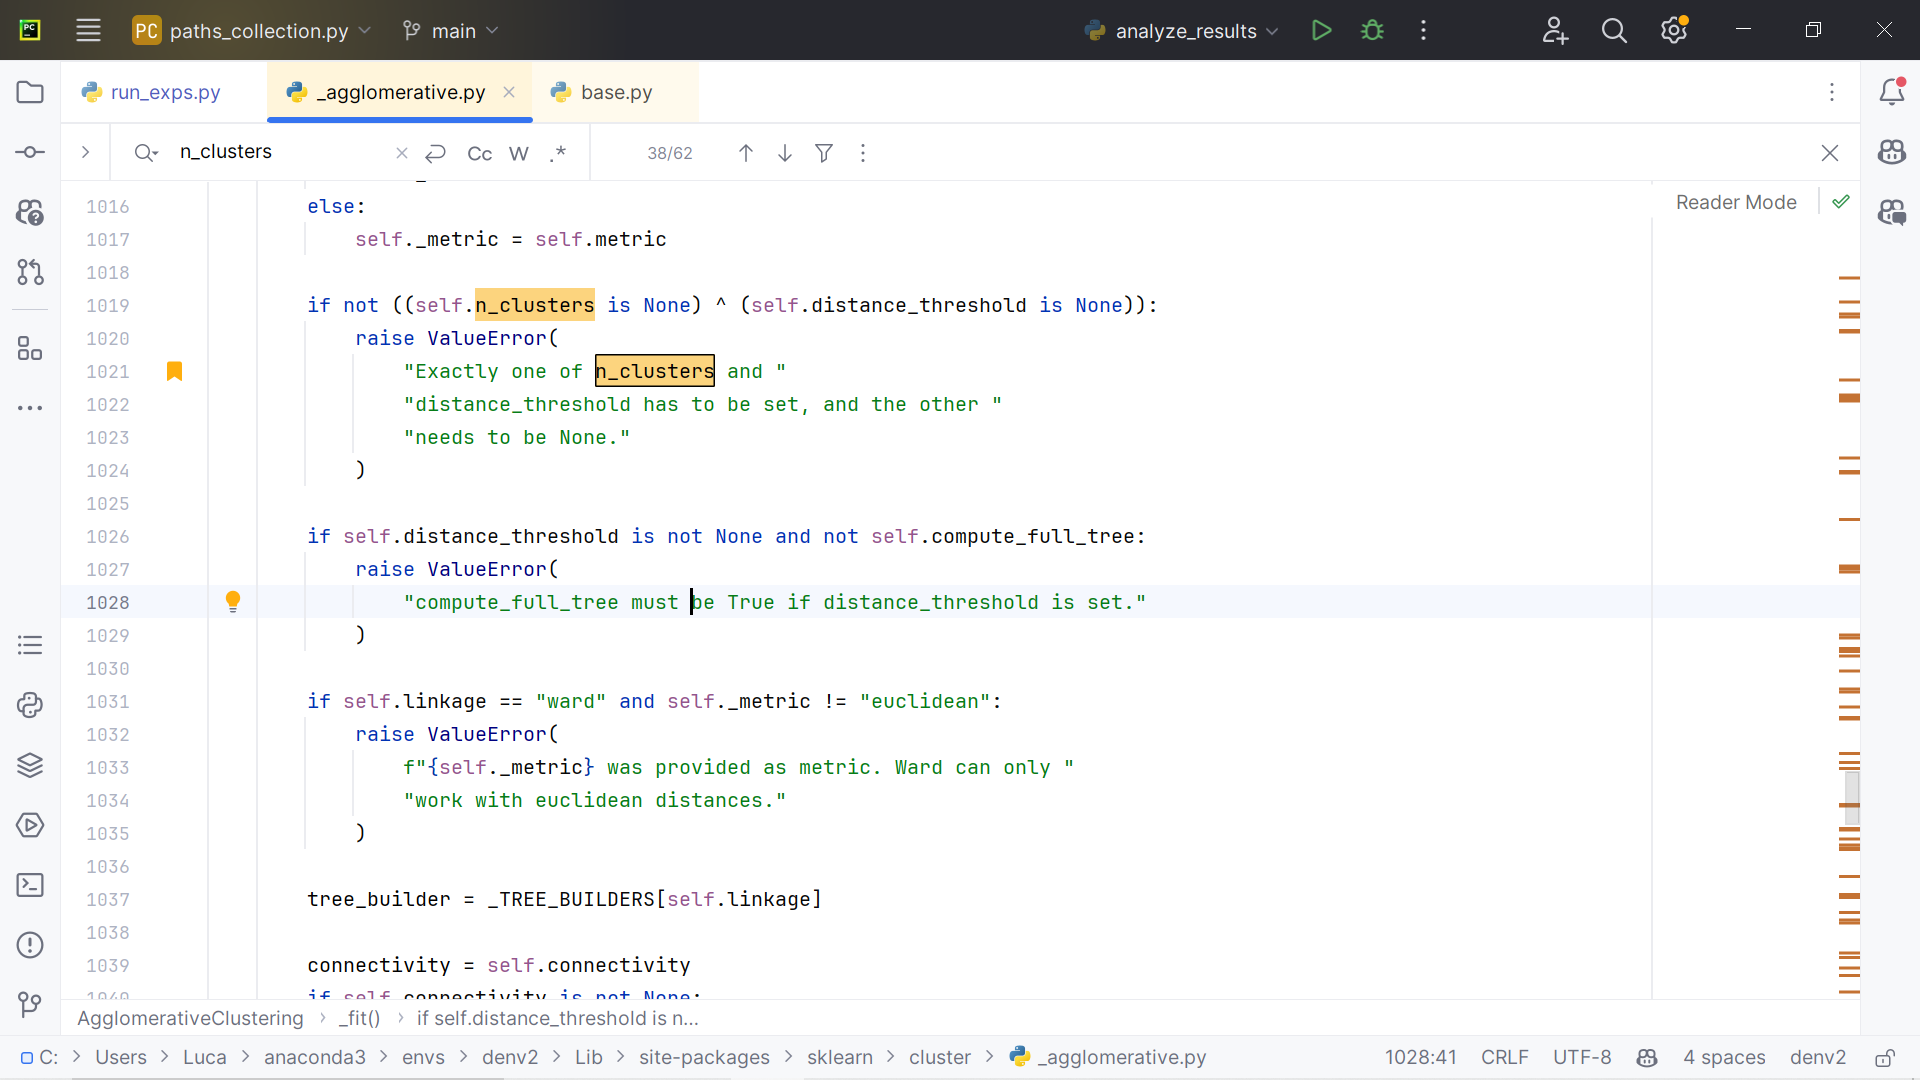Image resolution: width=1920 pixels, height=1080 pixels.
Task: Open indentation 4 spaces selector
Action: click(1724, 1058)
